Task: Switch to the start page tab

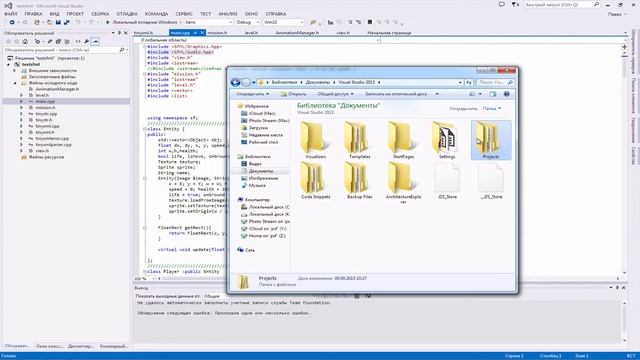Action: click(389, 33)
